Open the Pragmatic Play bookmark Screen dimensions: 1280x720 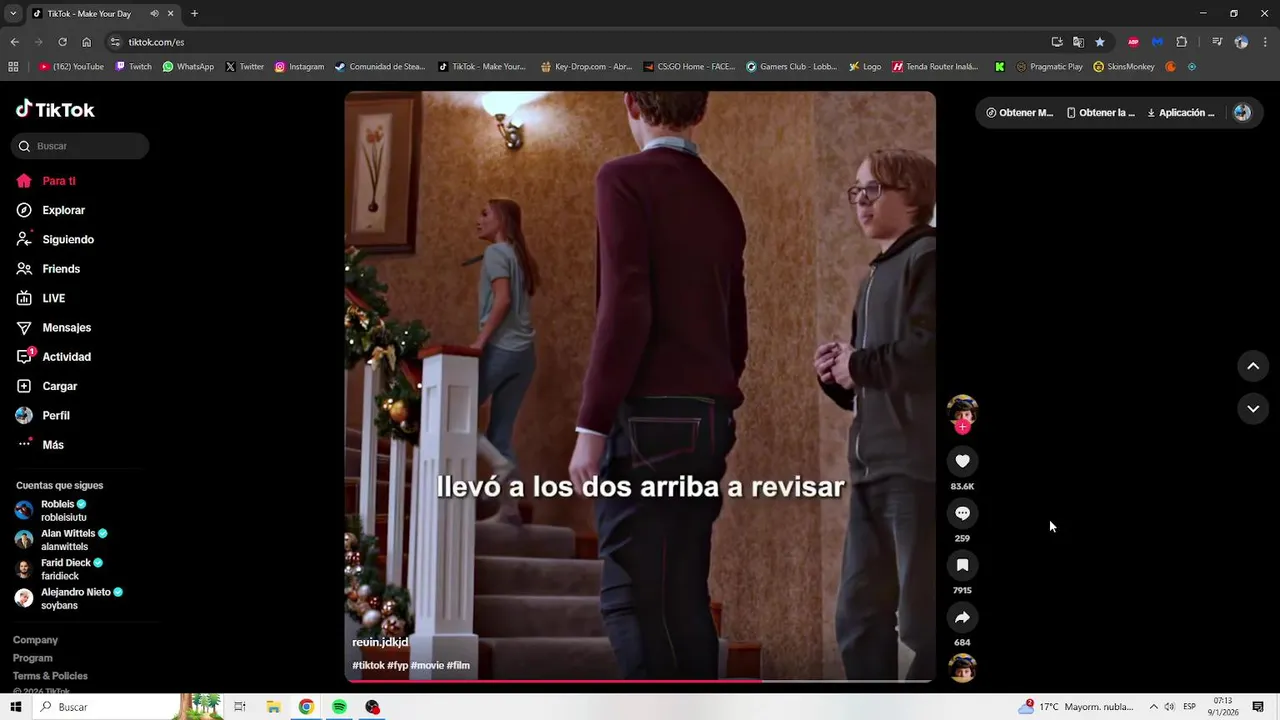pos(1049,67)
